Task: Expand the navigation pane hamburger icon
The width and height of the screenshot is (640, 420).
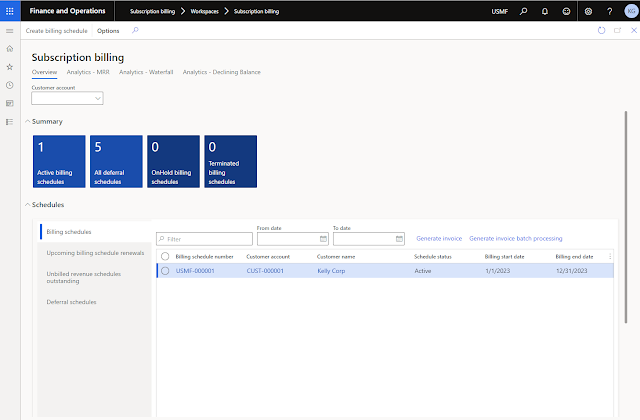Action: 10,31
